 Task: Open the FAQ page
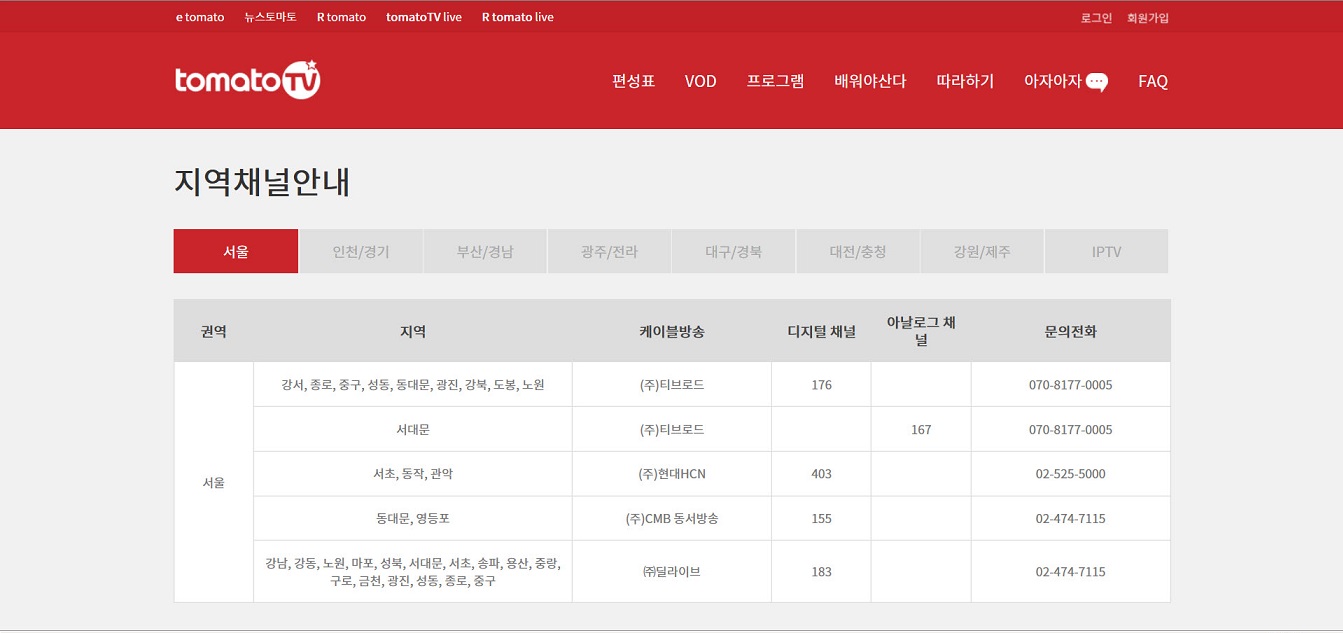(x=1152, y=81)
